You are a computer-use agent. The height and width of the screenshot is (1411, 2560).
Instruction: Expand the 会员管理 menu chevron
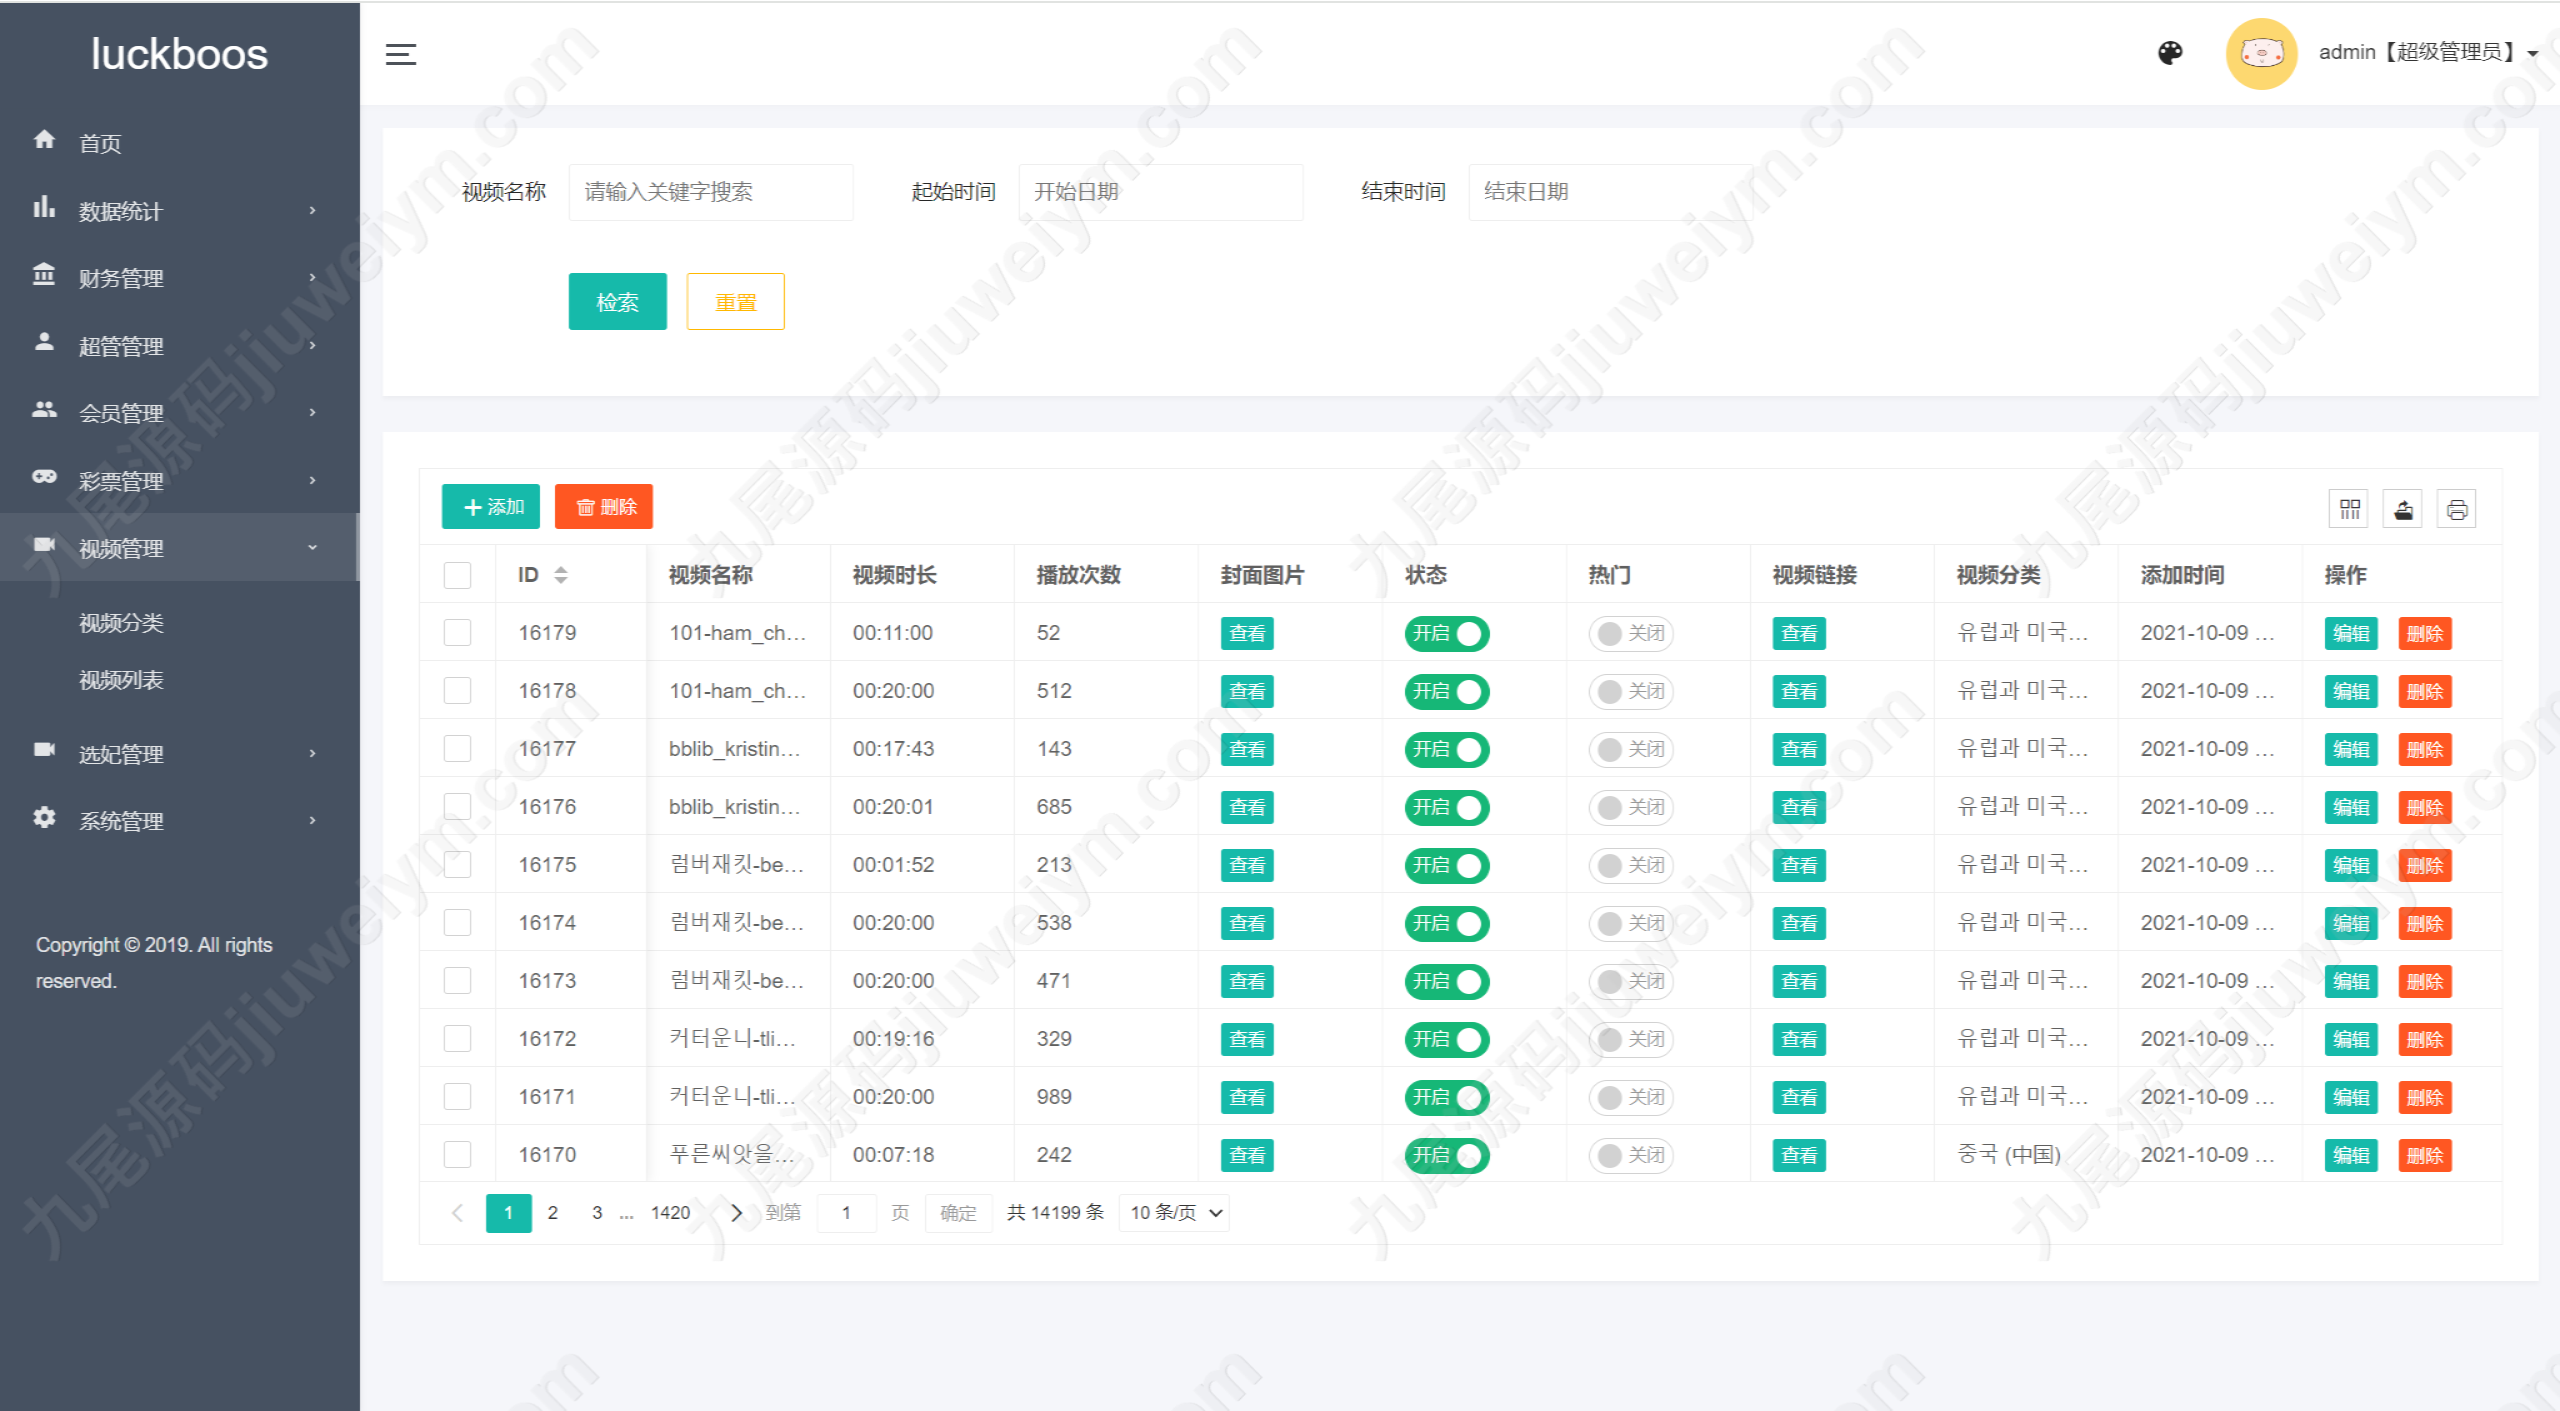coord(313,412)
